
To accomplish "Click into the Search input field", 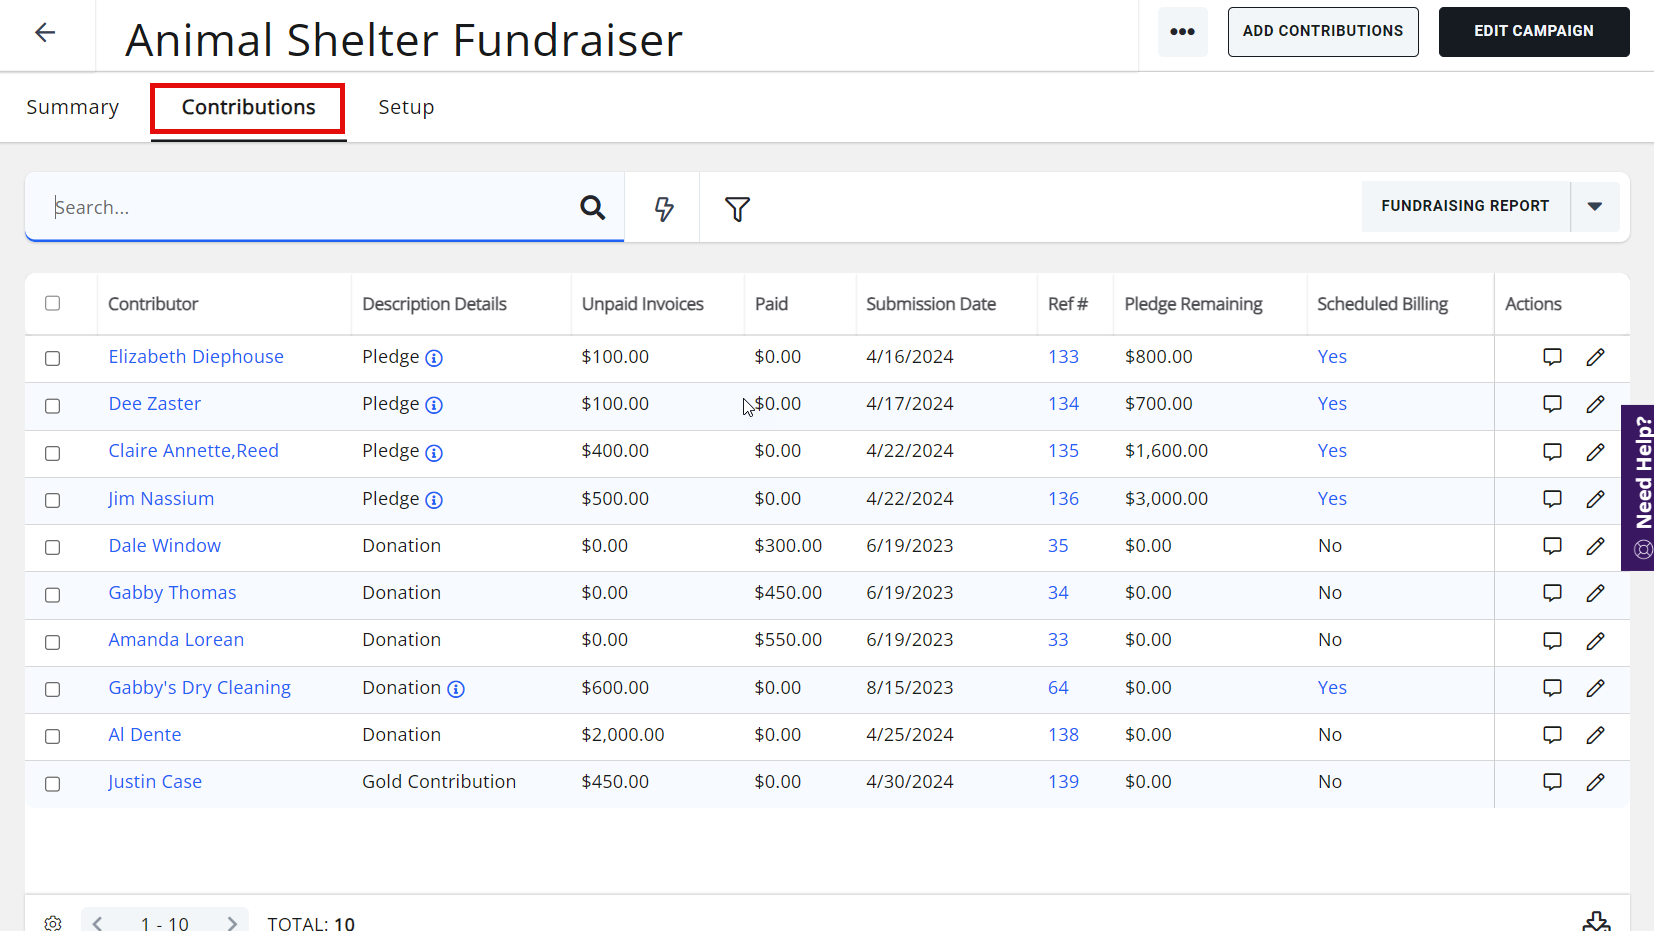I will pos(310,207).
